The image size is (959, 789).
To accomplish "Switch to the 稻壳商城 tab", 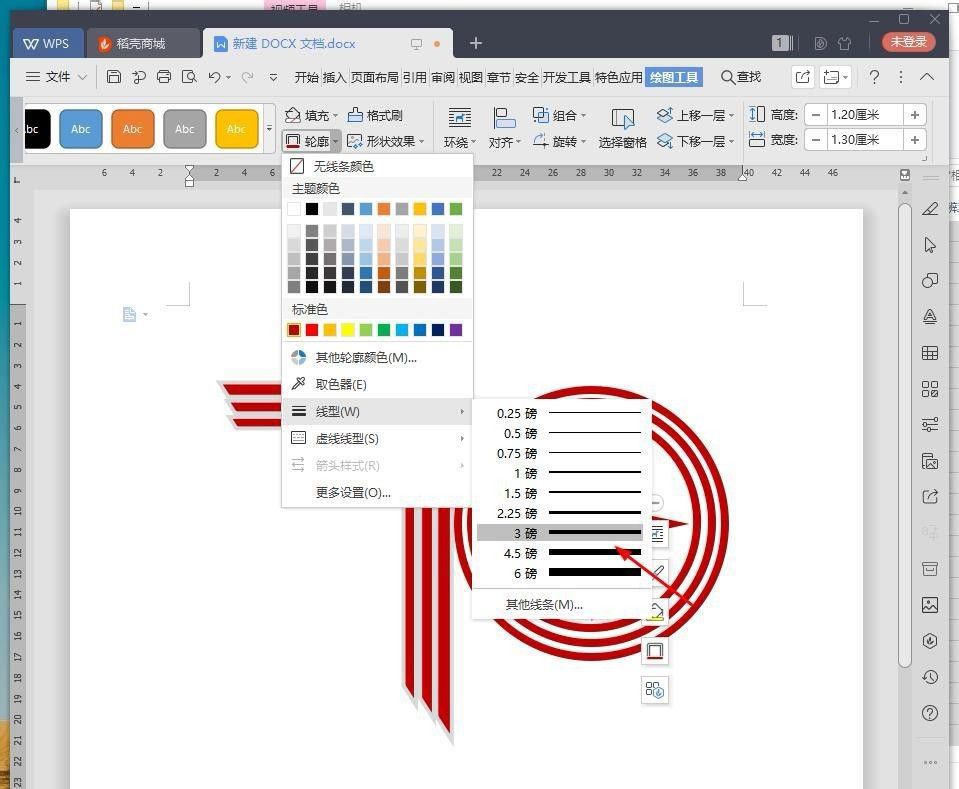I will [x=133, y=43].
